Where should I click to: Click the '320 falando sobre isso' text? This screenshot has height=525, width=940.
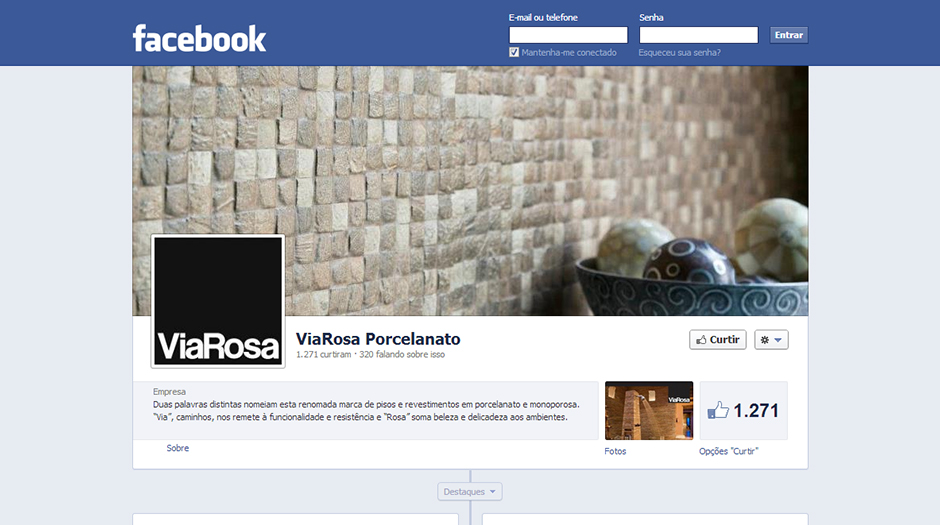point(402,355)
